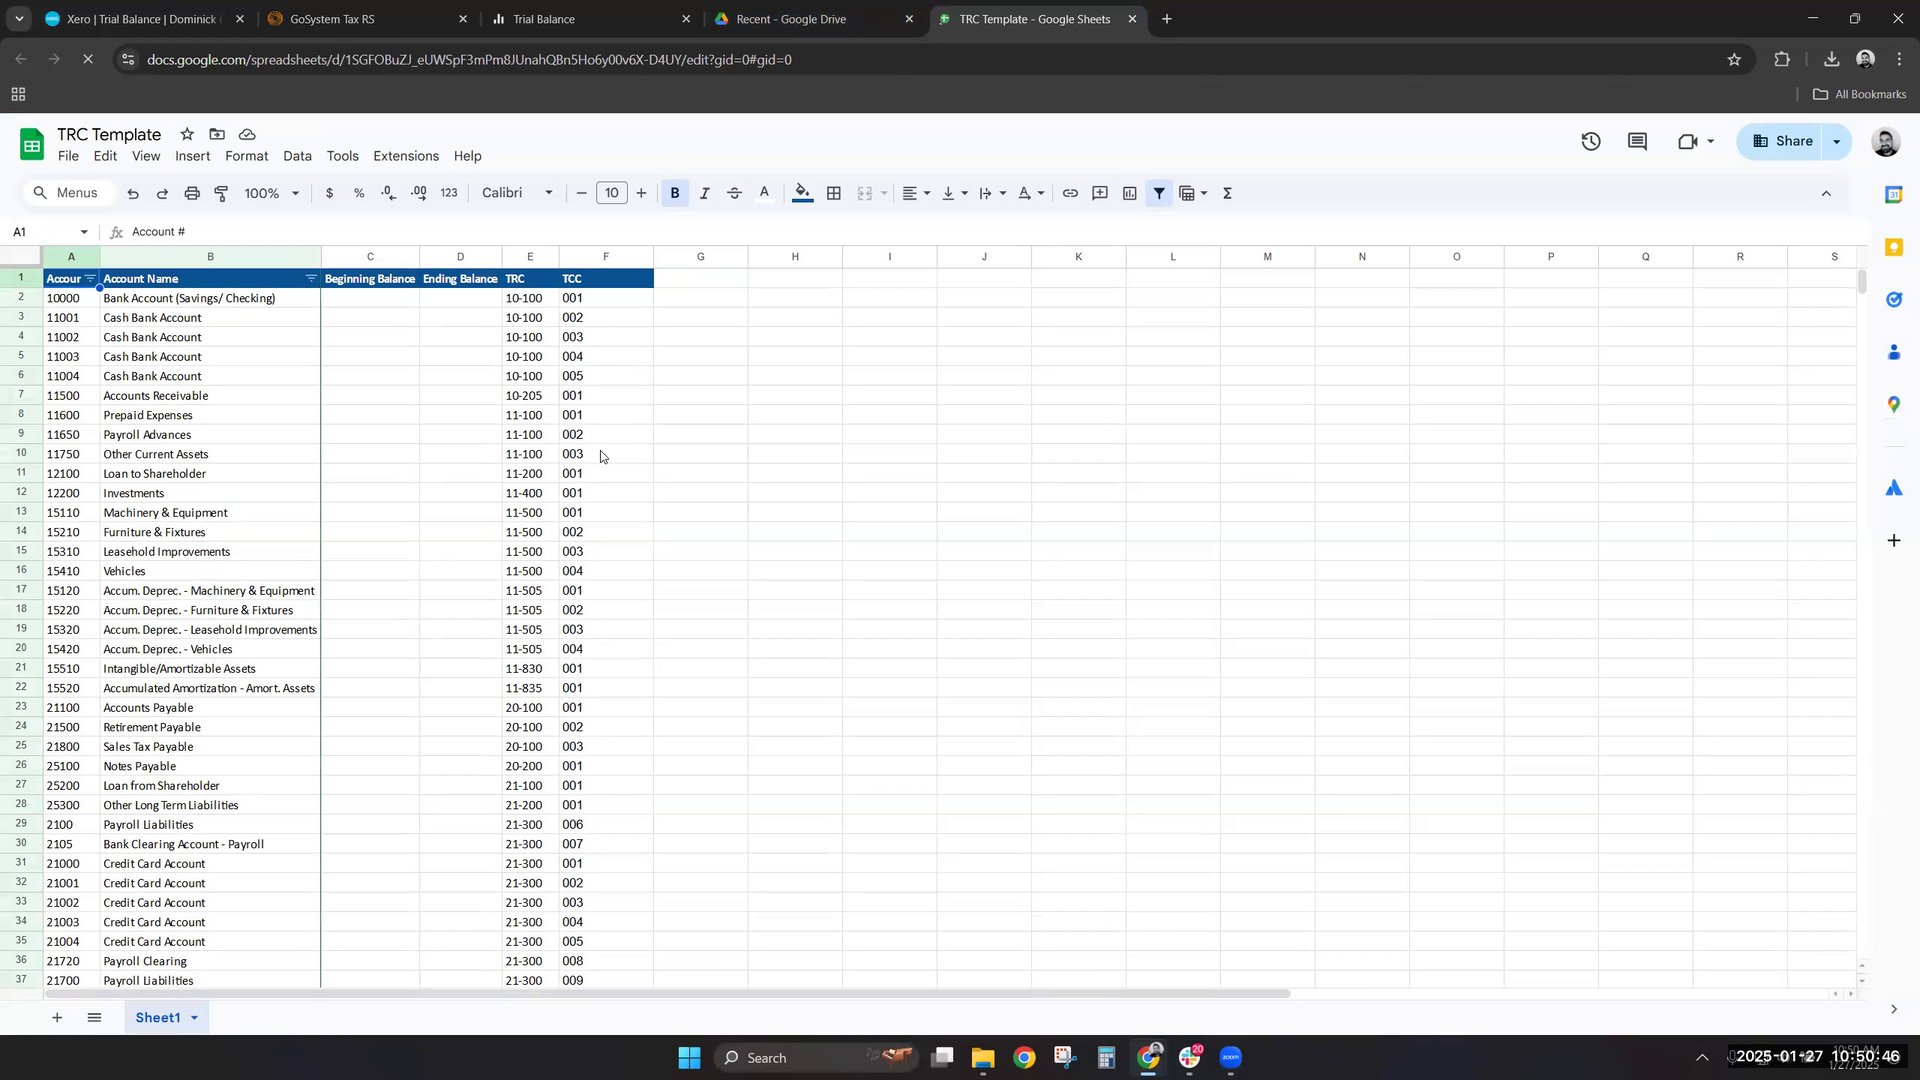Toggle italic formatting
This screenshot has height=1080, width=1920.
pos(704,193)
